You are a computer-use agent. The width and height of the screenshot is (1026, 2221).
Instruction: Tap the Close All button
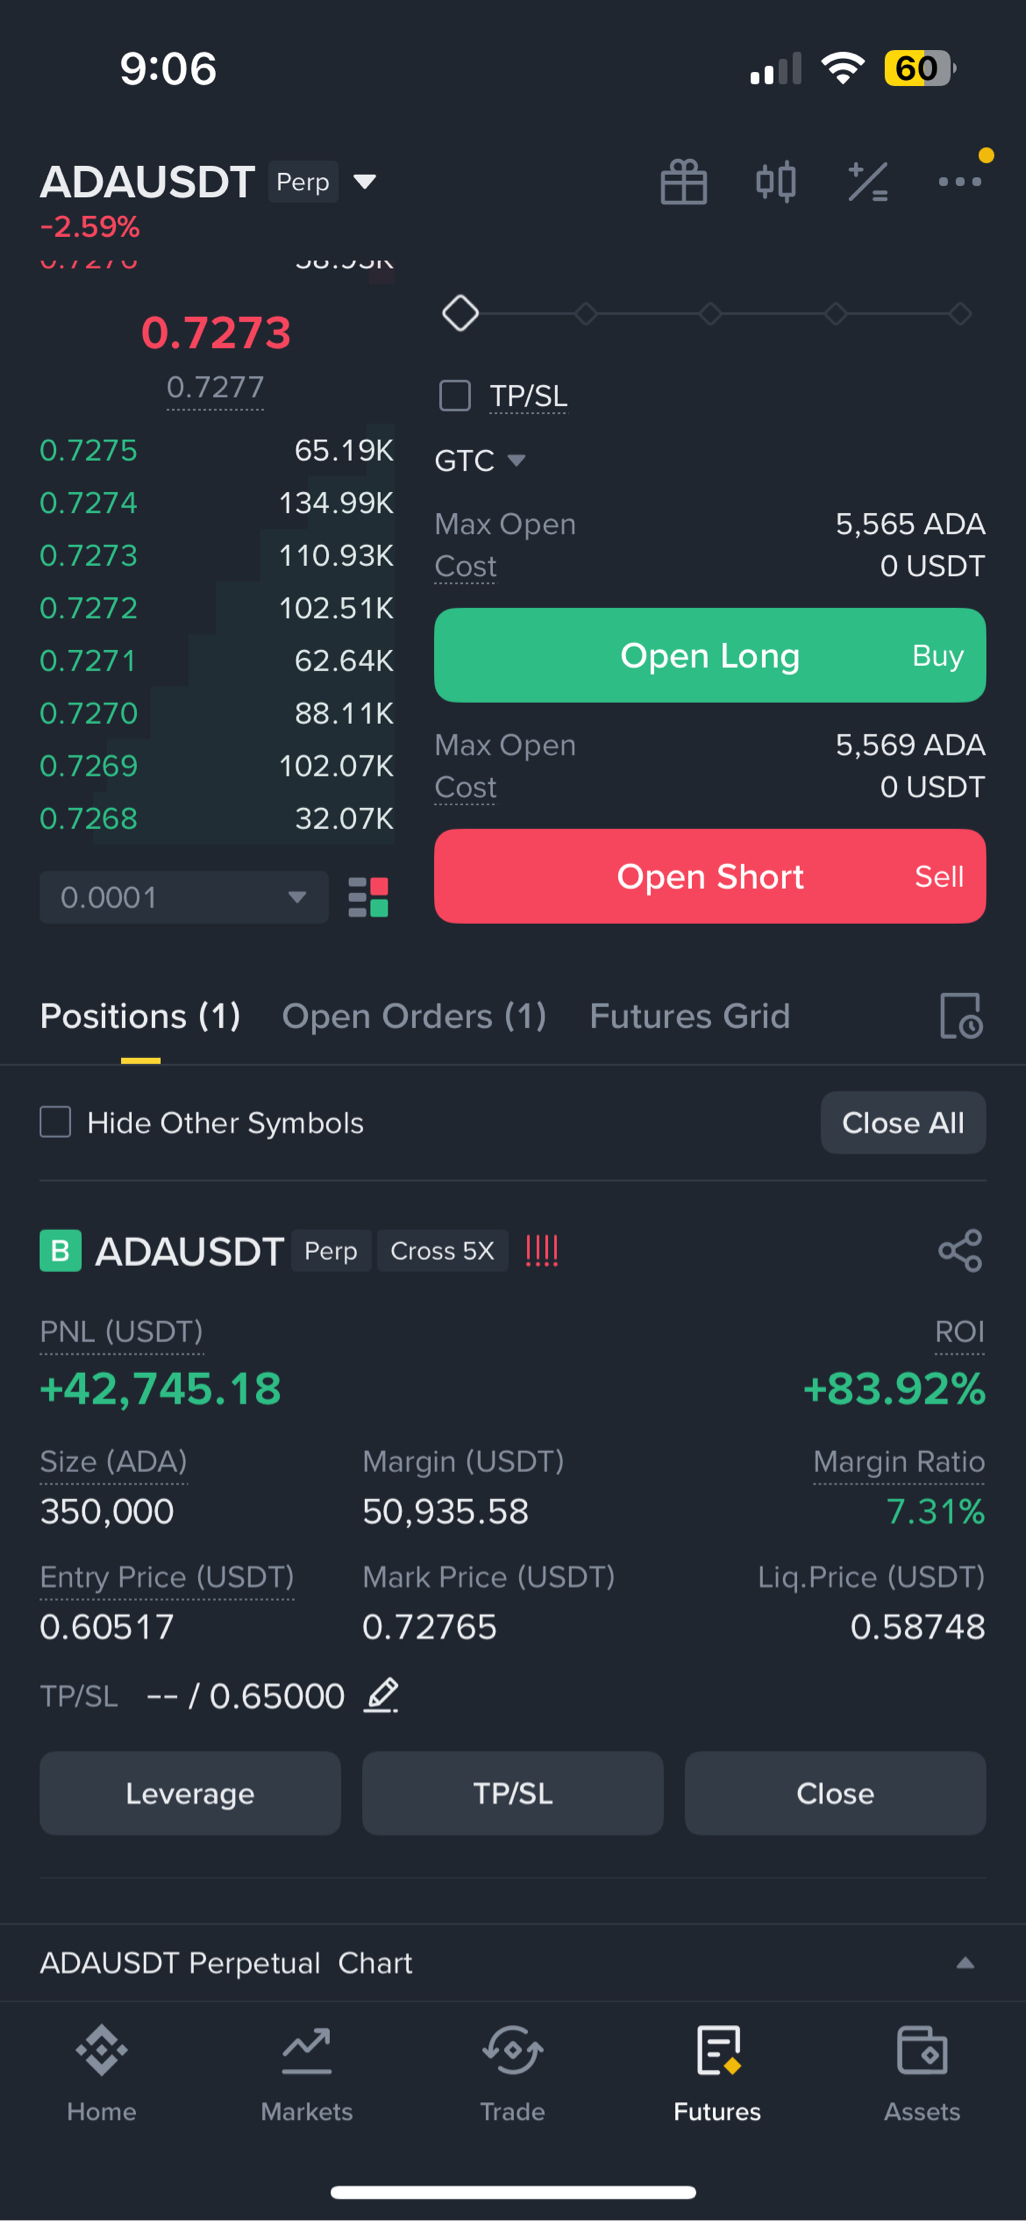click(x=903, y=1123)
